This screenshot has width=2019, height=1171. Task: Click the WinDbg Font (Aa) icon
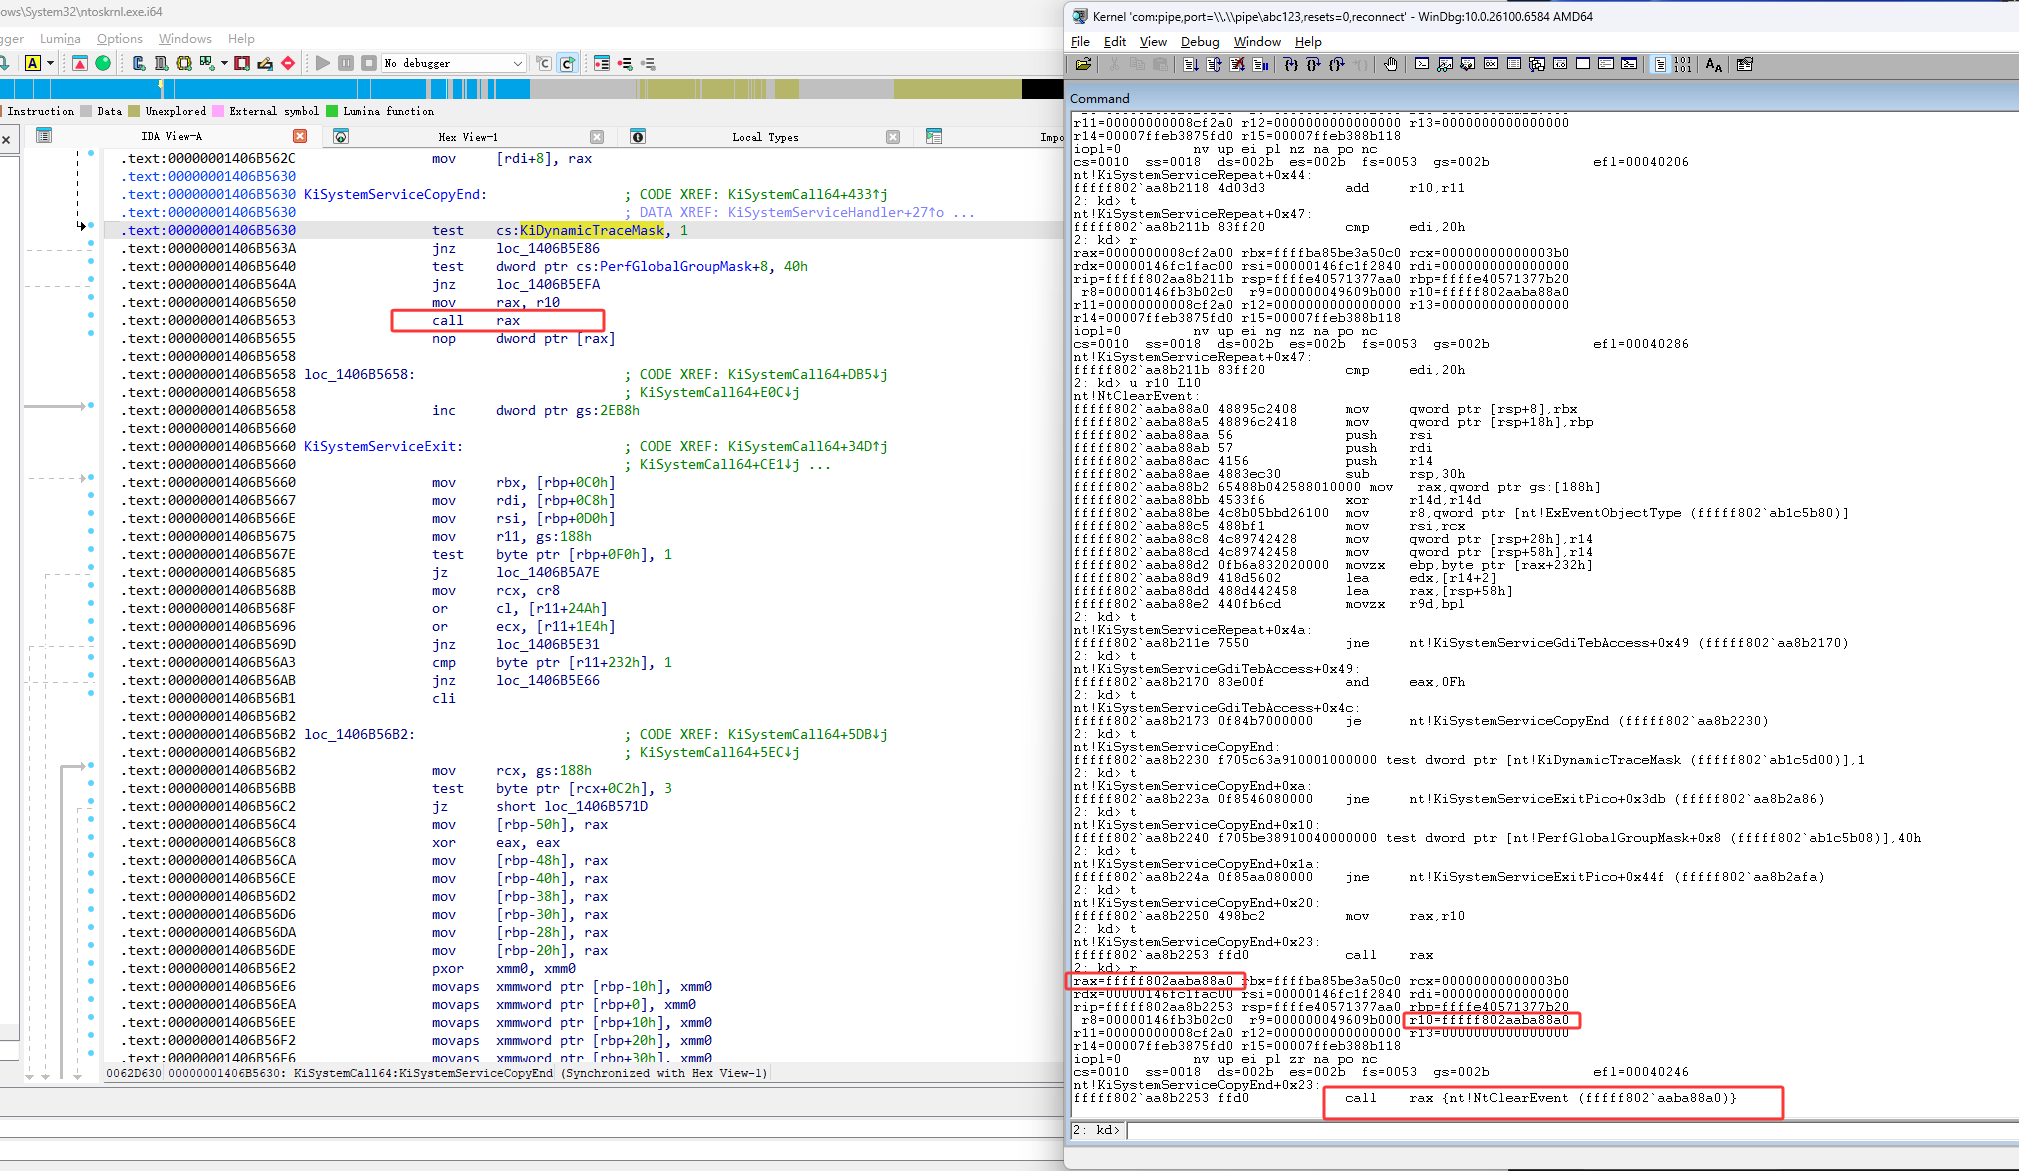(1714, 65)
